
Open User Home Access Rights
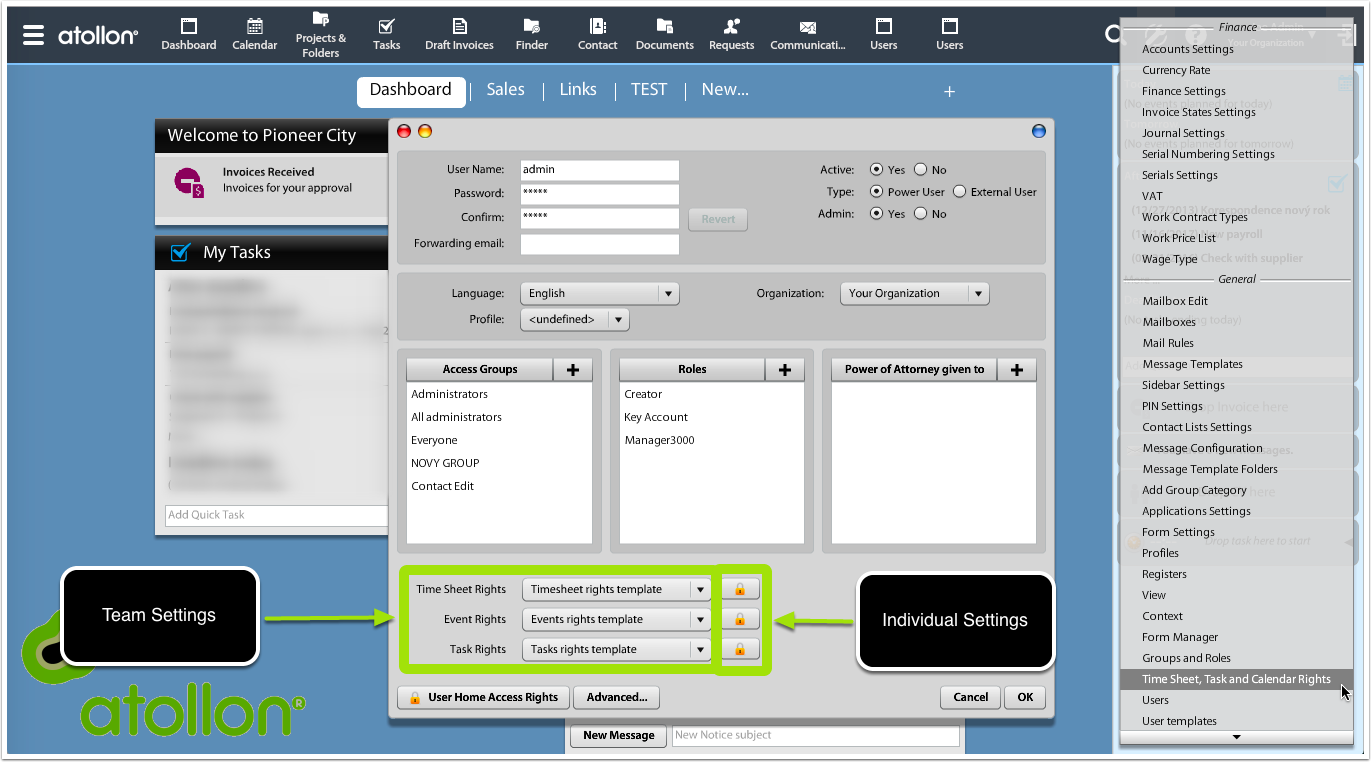(484, 697)
